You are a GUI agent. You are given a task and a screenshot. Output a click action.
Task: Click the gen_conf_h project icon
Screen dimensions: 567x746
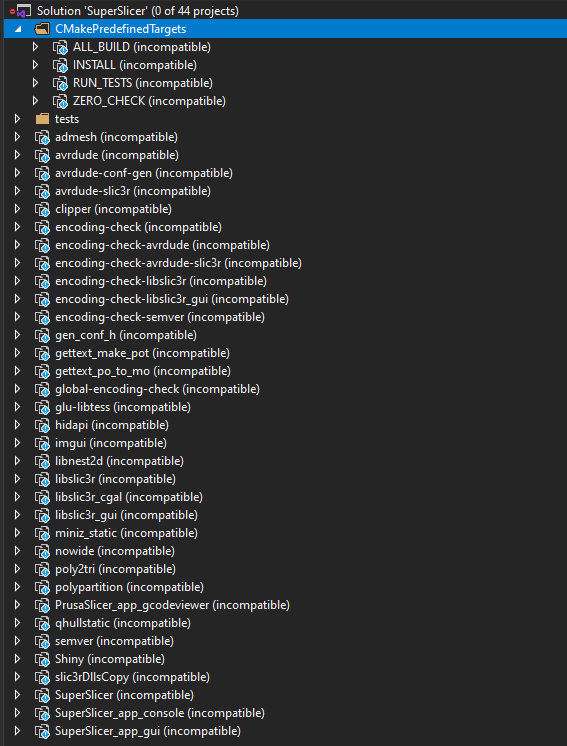click(x=42, y=335)
